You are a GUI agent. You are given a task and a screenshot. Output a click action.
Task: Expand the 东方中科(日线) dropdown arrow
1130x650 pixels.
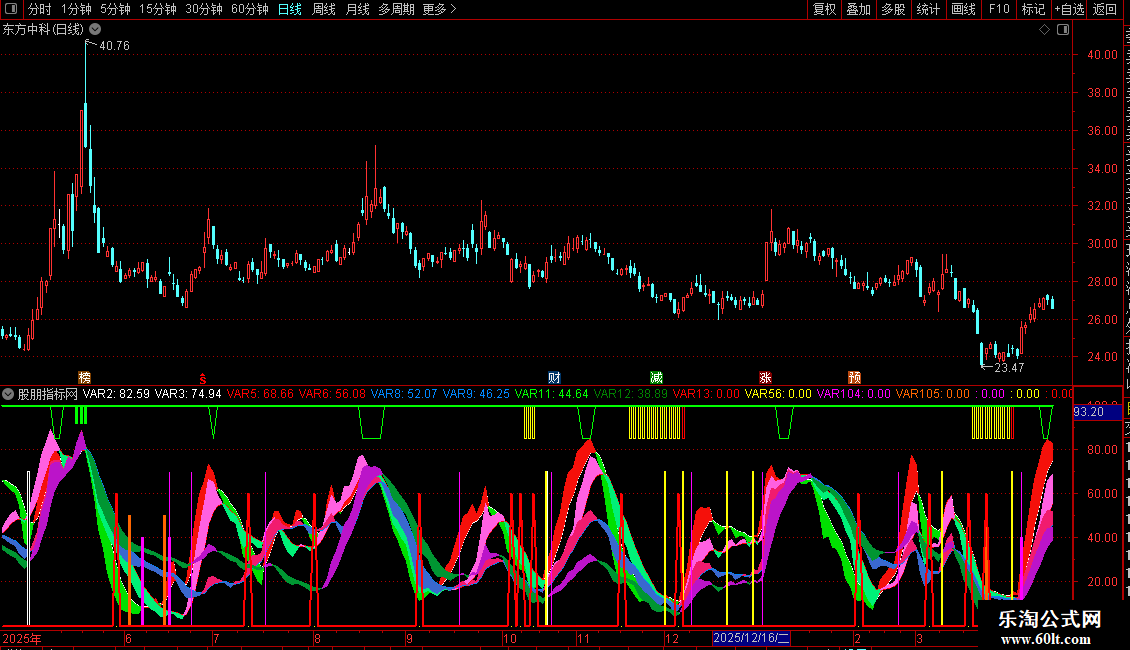[95, 30]
